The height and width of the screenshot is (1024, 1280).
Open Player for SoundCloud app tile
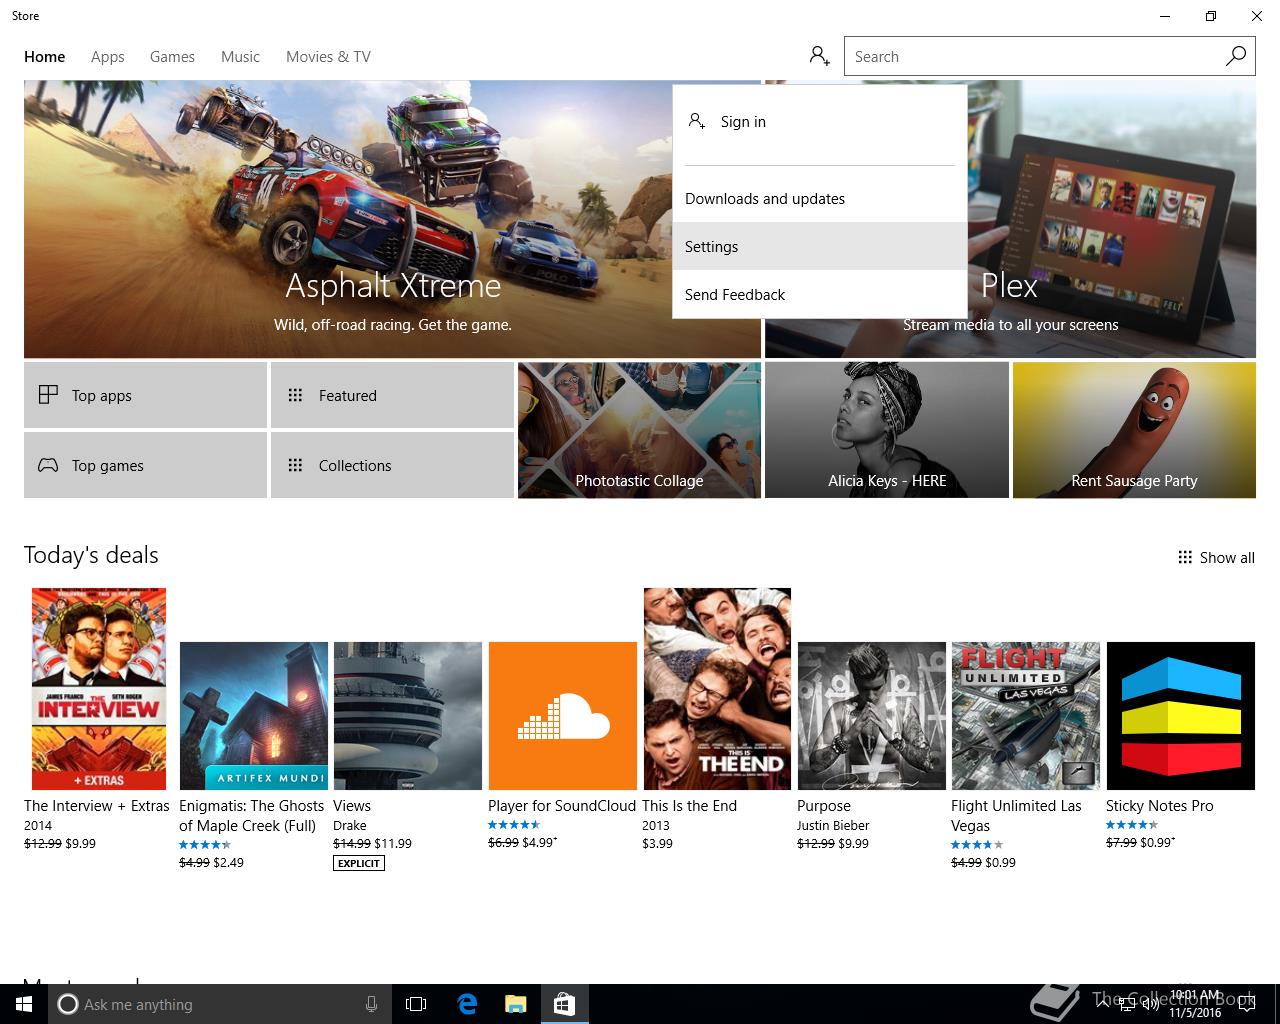point(562,716)
